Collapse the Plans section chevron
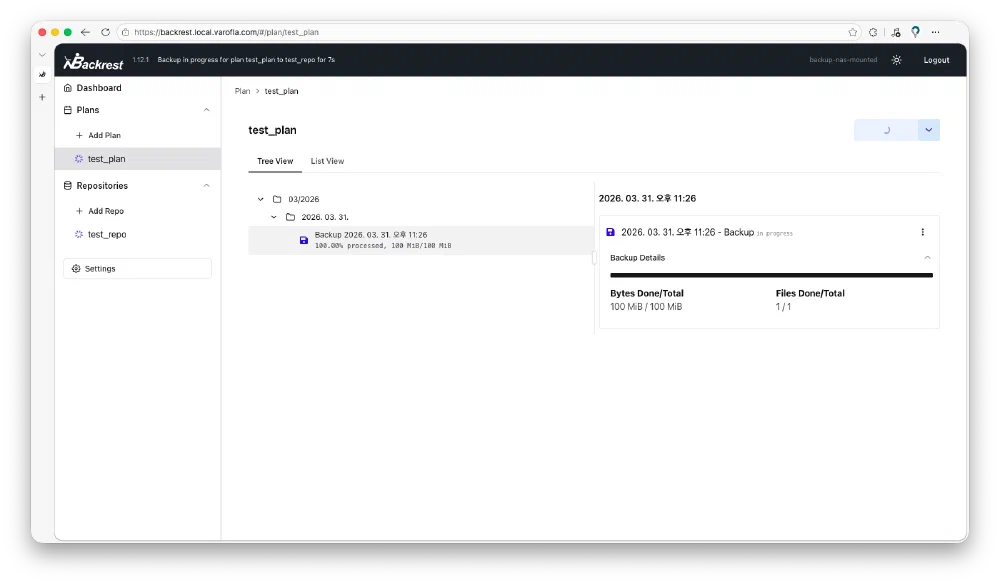Viewport: 1000px width, 584px height. [207, 110]
